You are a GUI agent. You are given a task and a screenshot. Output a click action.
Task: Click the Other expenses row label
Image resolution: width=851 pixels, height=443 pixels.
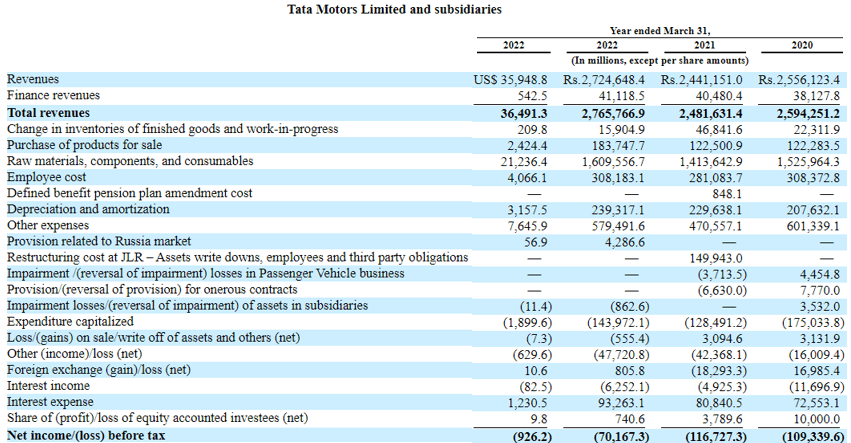tap(48, 225)
